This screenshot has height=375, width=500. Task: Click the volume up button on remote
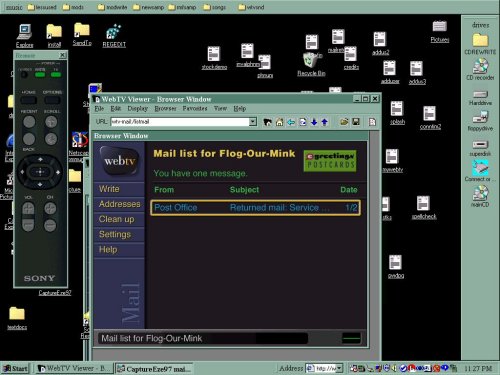click(x=28, y=209)
